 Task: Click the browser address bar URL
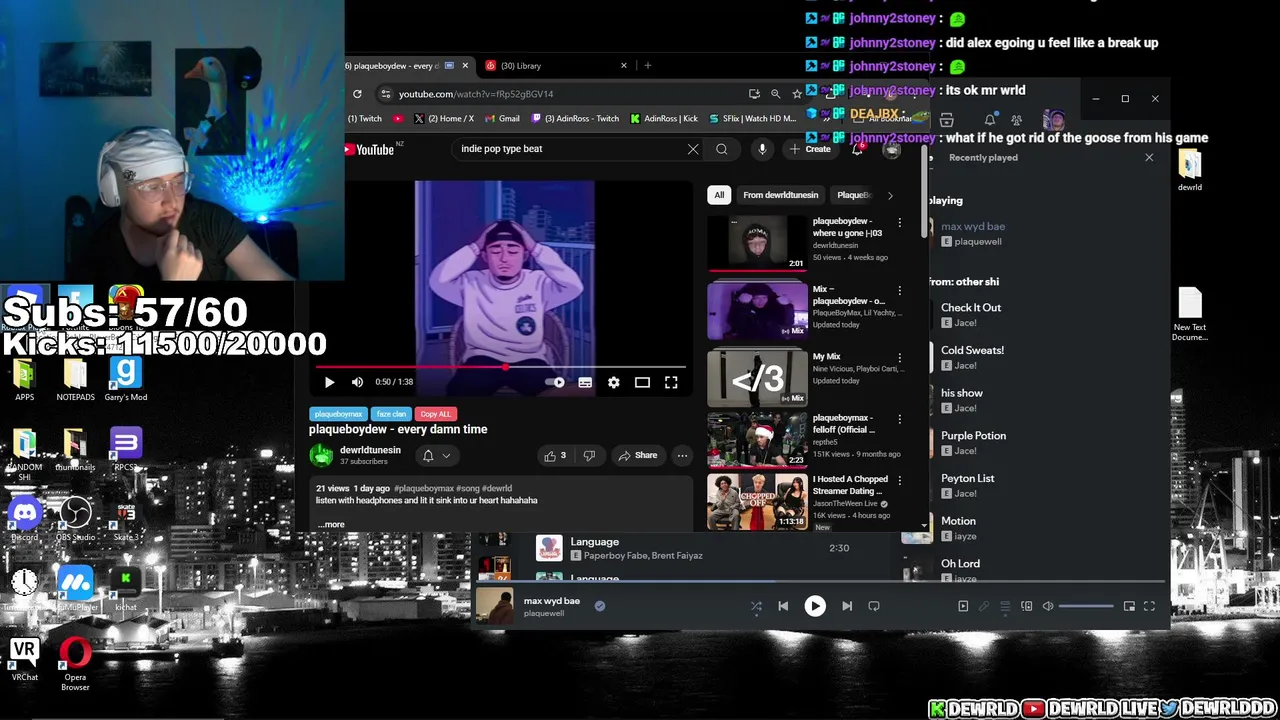[476, 94]
